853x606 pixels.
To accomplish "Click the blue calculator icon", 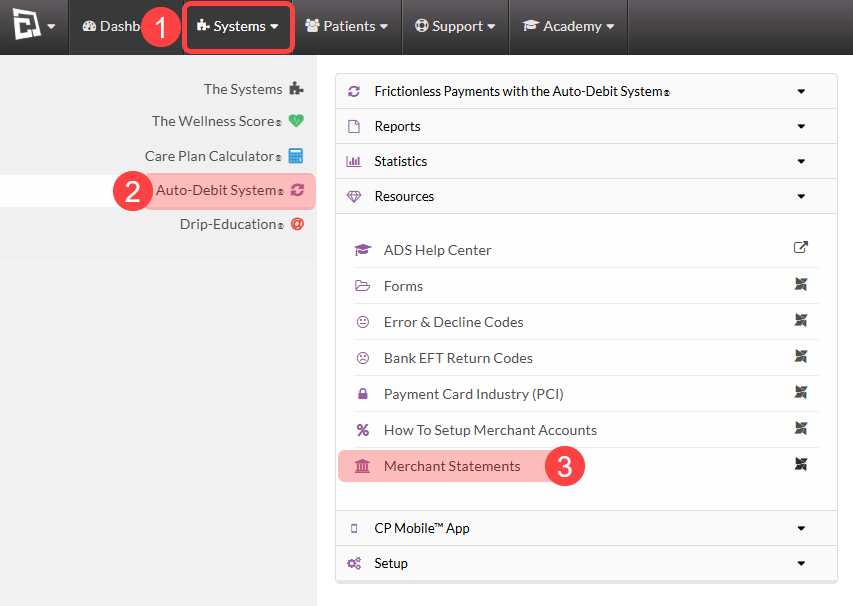I will click(296, 156).
